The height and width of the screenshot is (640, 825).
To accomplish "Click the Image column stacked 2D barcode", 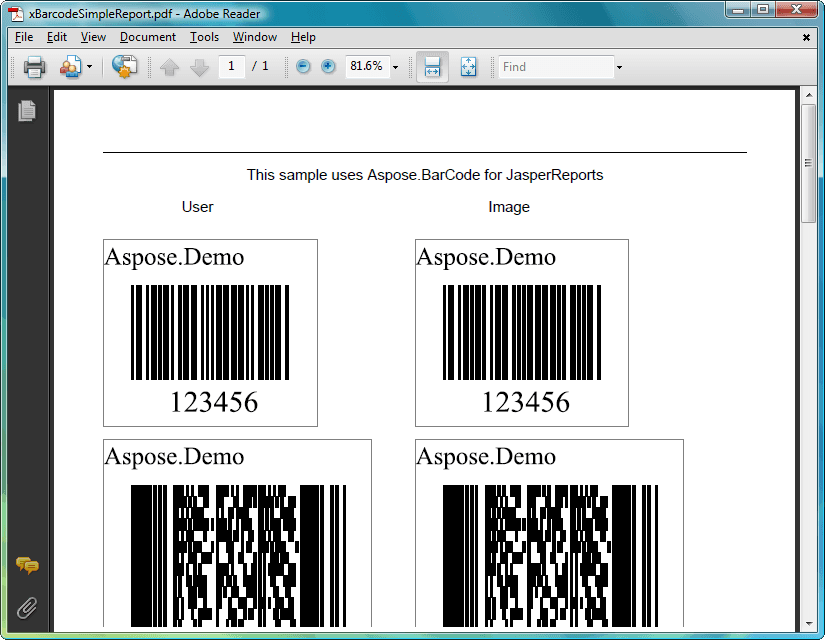I will [x=550, y=556].
